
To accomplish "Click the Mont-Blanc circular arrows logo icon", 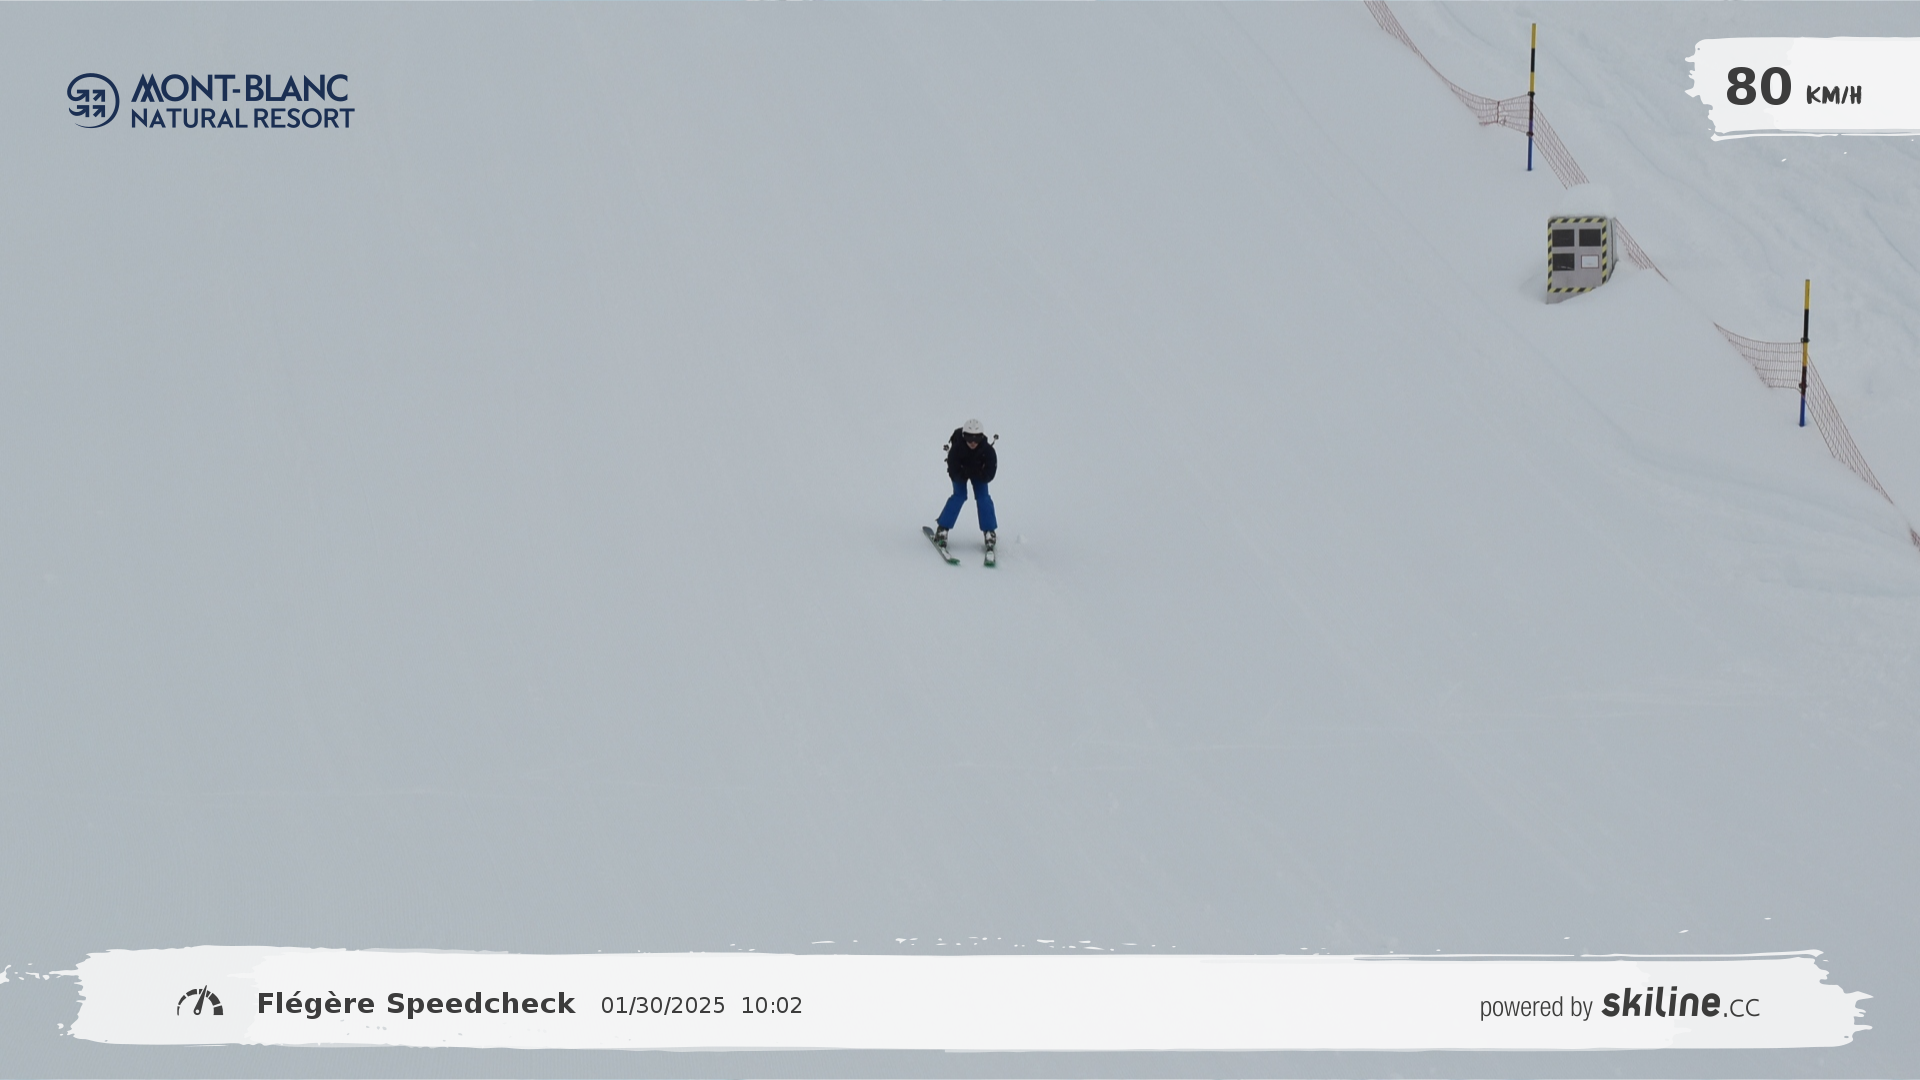I will pos(93,100).
